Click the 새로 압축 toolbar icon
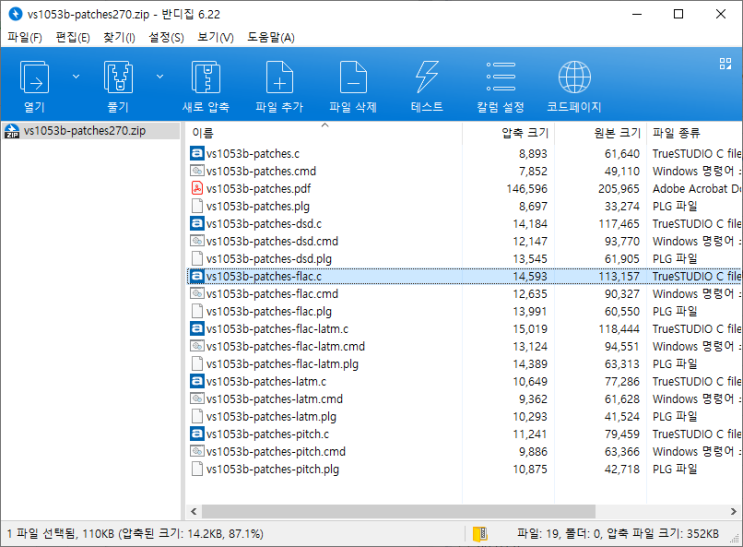 pos(206,77)
